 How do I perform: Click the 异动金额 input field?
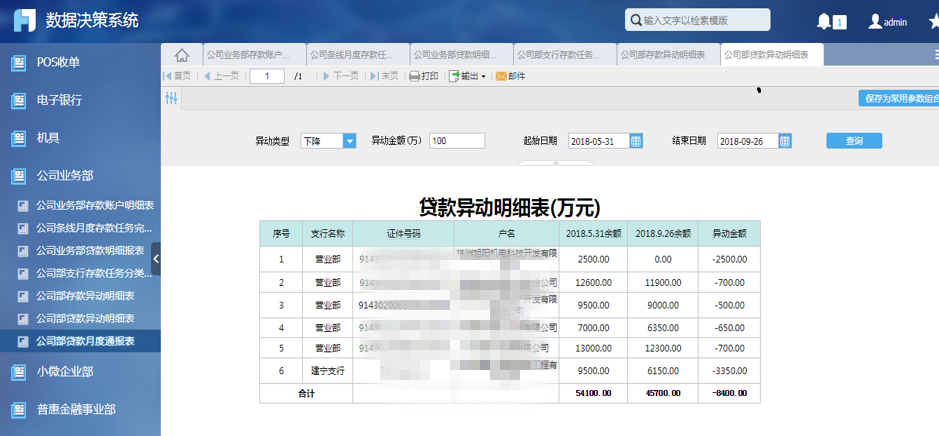click(457, 141)
